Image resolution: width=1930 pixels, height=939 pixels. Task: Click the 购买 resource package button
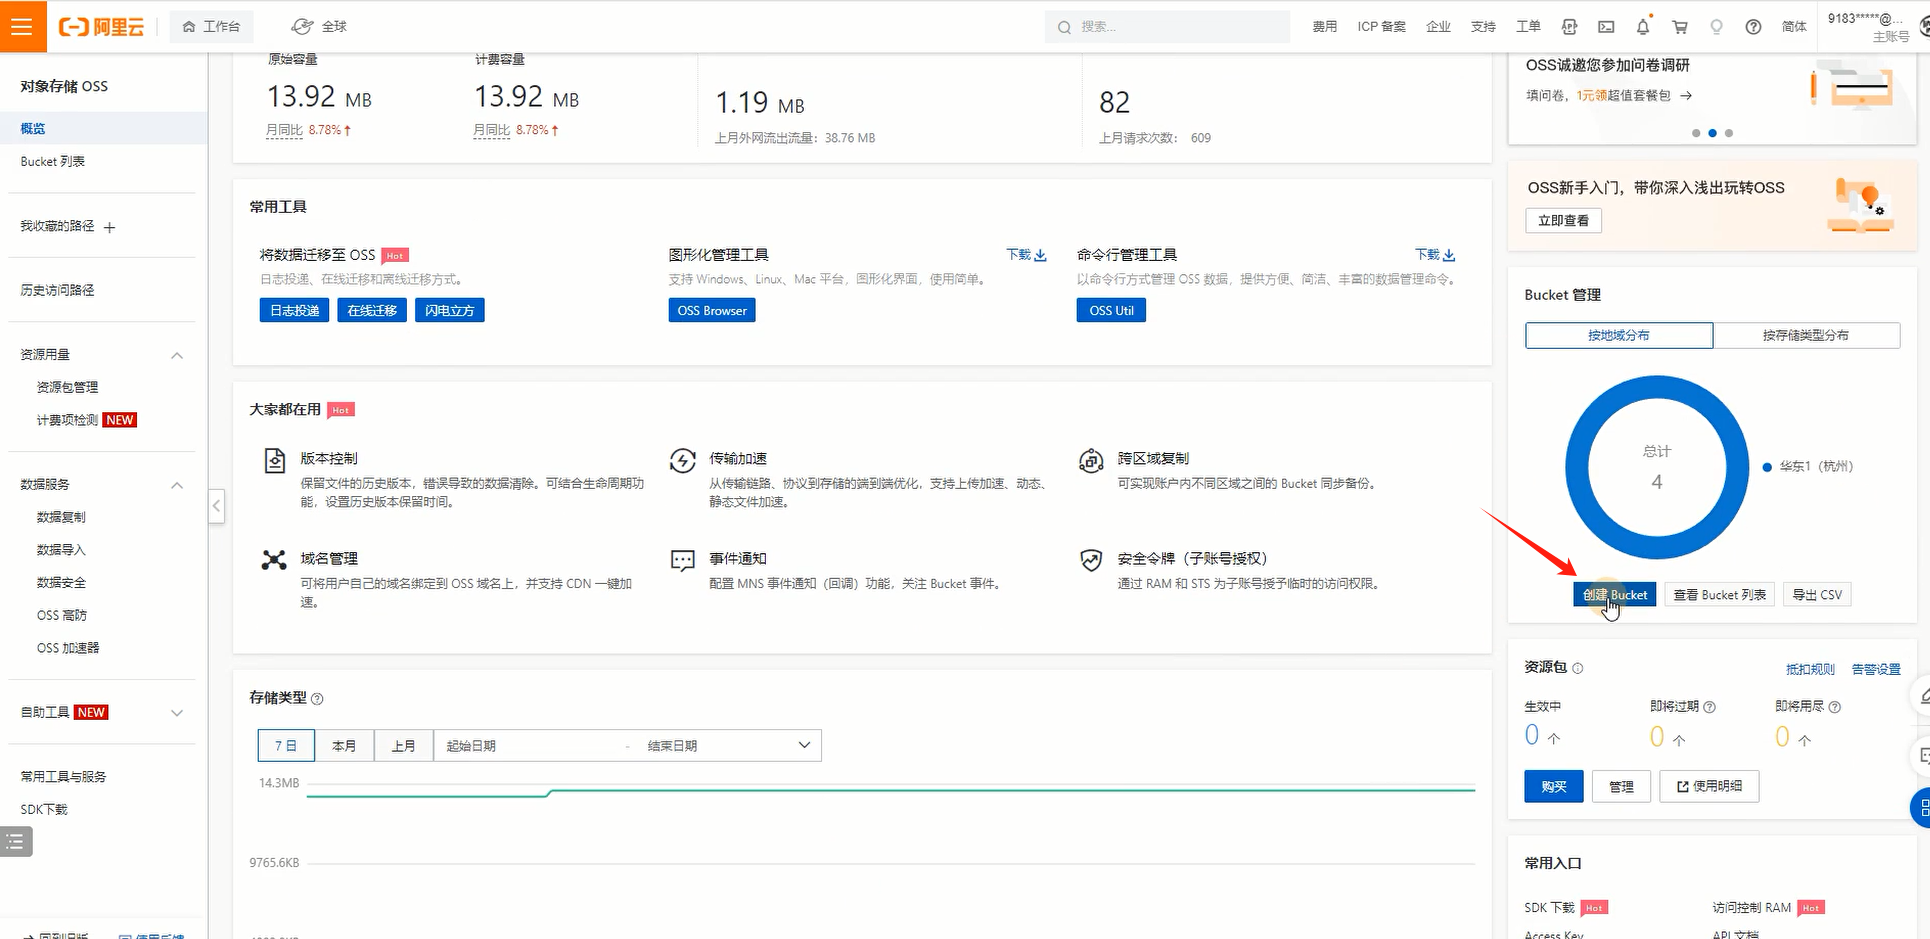(1554, 787)
